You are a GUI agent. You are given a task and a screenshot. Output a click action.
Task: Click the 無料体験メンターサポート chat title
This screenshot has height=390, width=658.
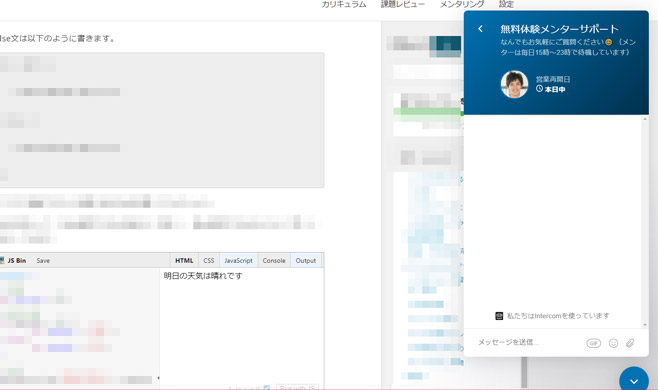click(x=559, y=29)
